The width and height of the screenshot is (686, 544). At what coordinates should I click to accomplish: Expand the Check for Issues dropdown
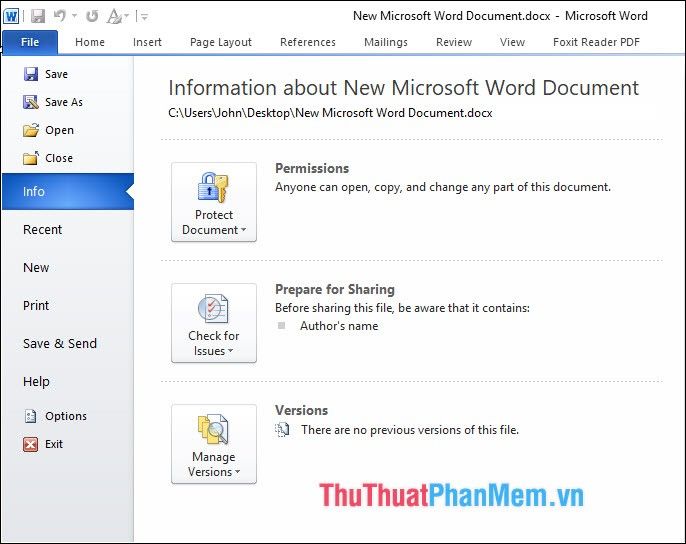click(x=214, y=323)
